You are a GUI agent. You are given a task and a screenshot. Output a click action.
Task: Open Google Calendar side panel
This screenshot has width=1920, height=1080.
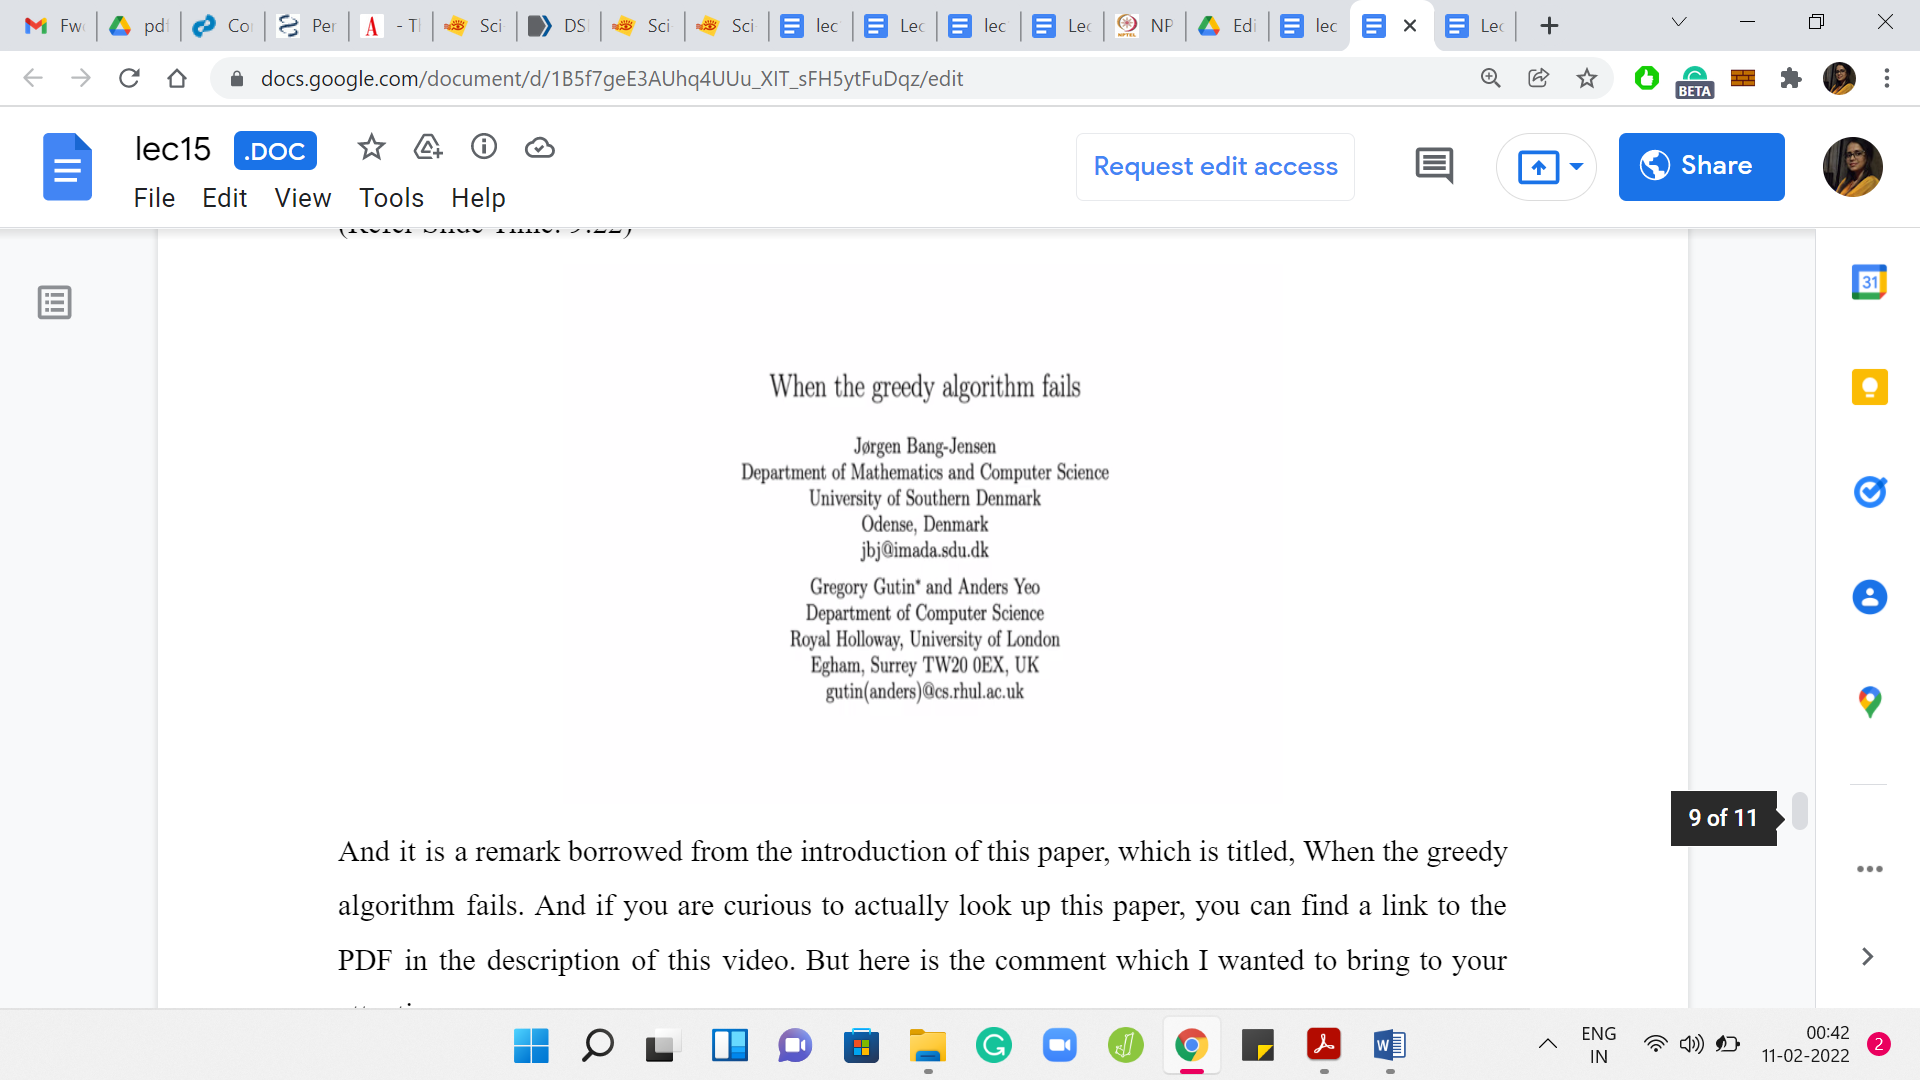tap(1869, 282)
